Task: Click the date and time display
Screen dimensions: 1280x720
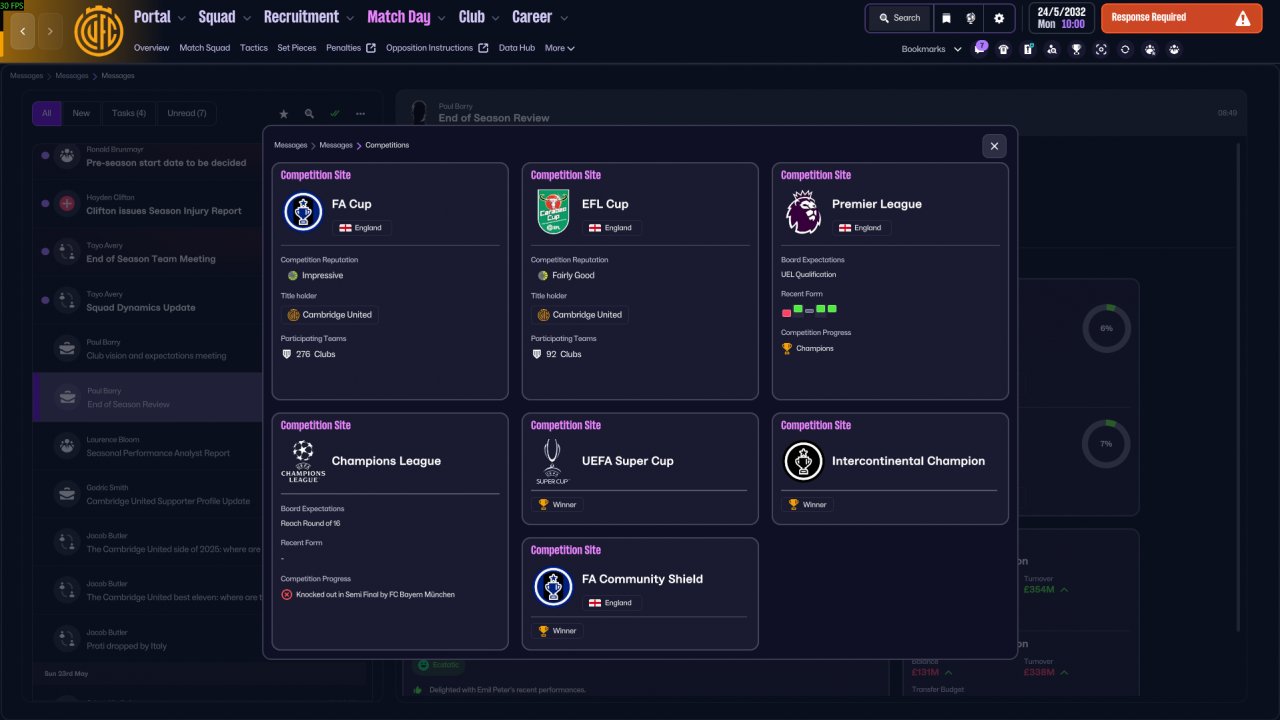Action: pyautogui.click(x=1061, y=18)
